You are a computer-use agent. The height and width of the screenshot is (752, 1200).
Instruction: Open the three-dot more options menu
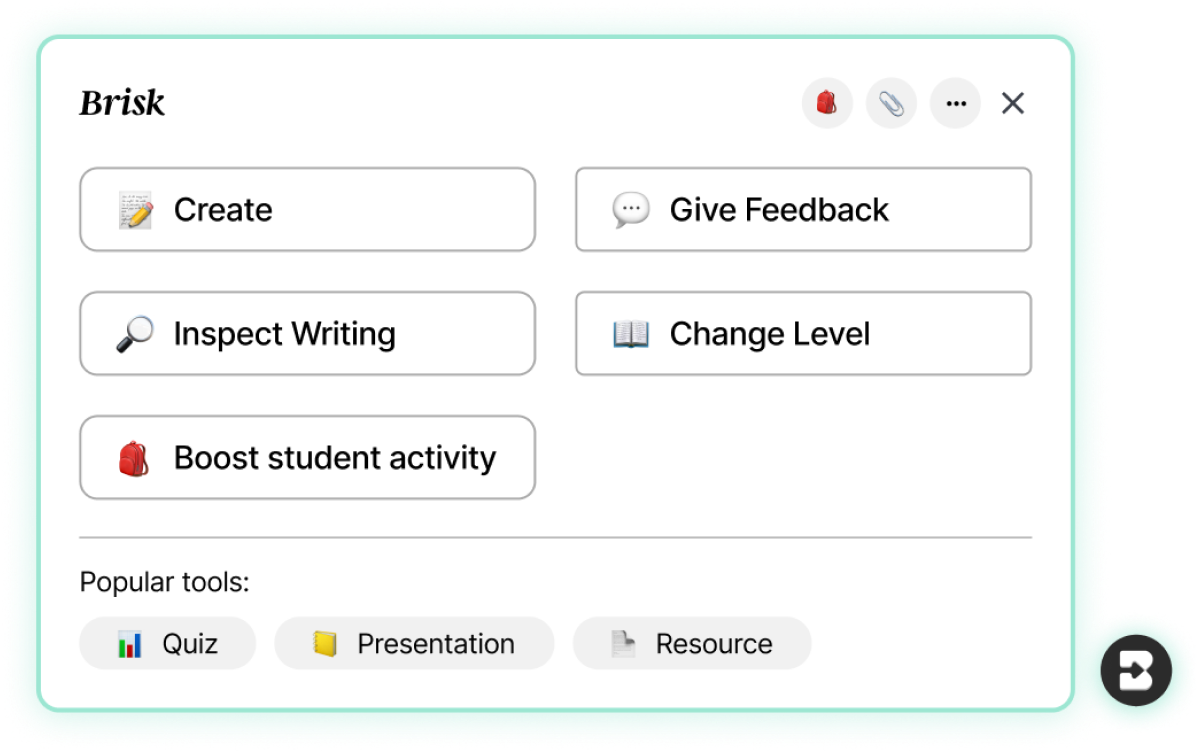(955, 103)
